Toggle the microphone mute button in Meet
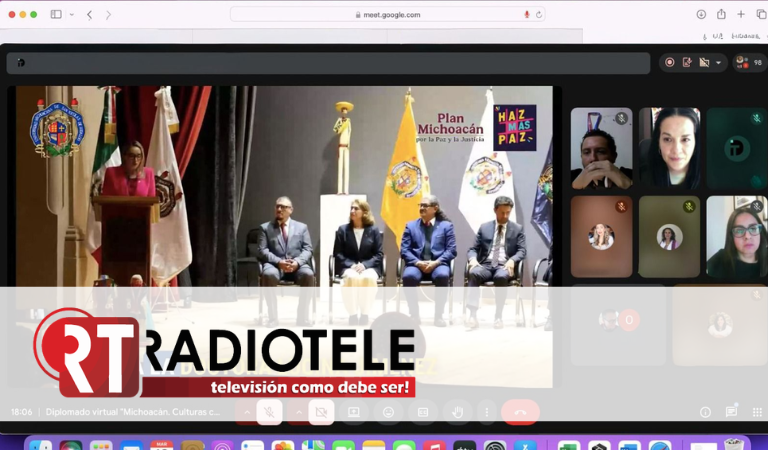 click(x=269, y=412)
